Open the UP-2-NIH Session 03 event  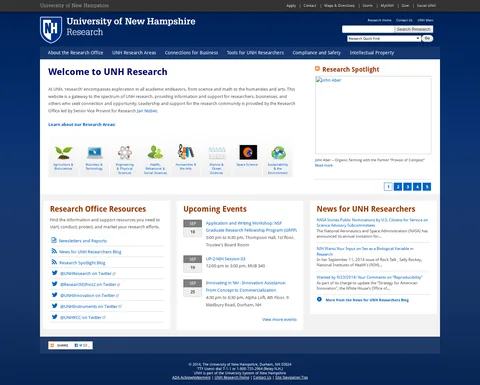tap(226, 259)
